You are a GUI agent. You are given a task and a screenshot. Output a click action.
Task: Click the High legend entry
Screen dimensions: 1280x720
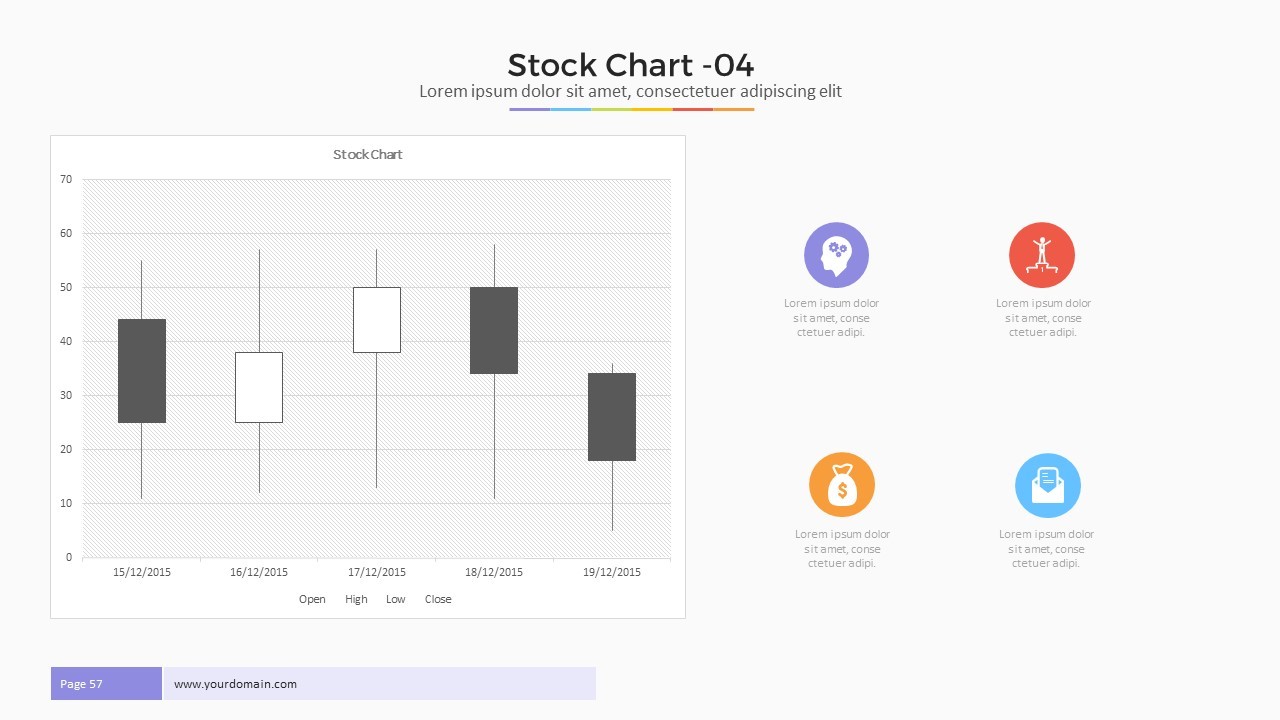pos(356,599)
